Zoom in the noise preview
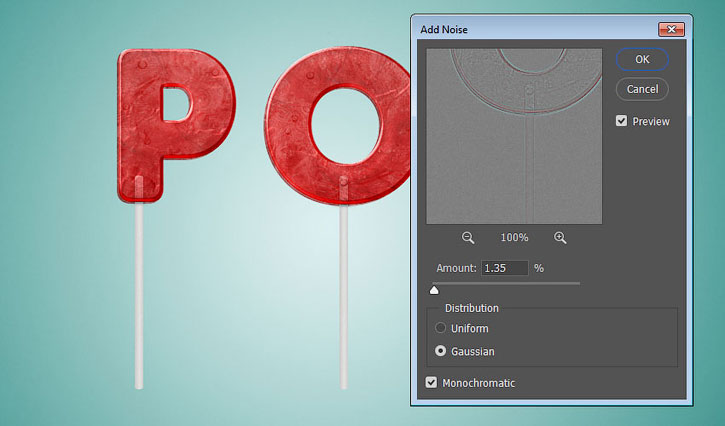Screen dimensions: 725x426 click(x=560, y=238)
